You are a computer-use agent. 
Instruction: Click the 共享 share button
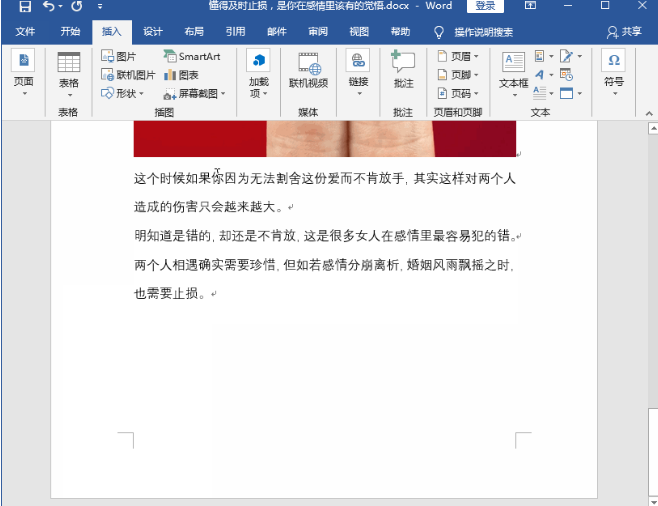tap(625, 31)
